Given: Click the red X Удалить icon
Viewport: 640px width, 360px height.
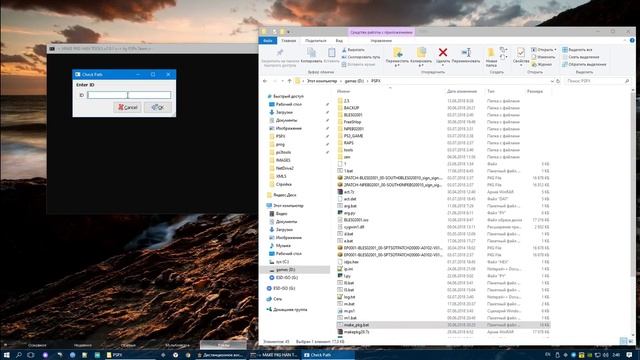Looking at the screenshot, I should tap(443, 52).
